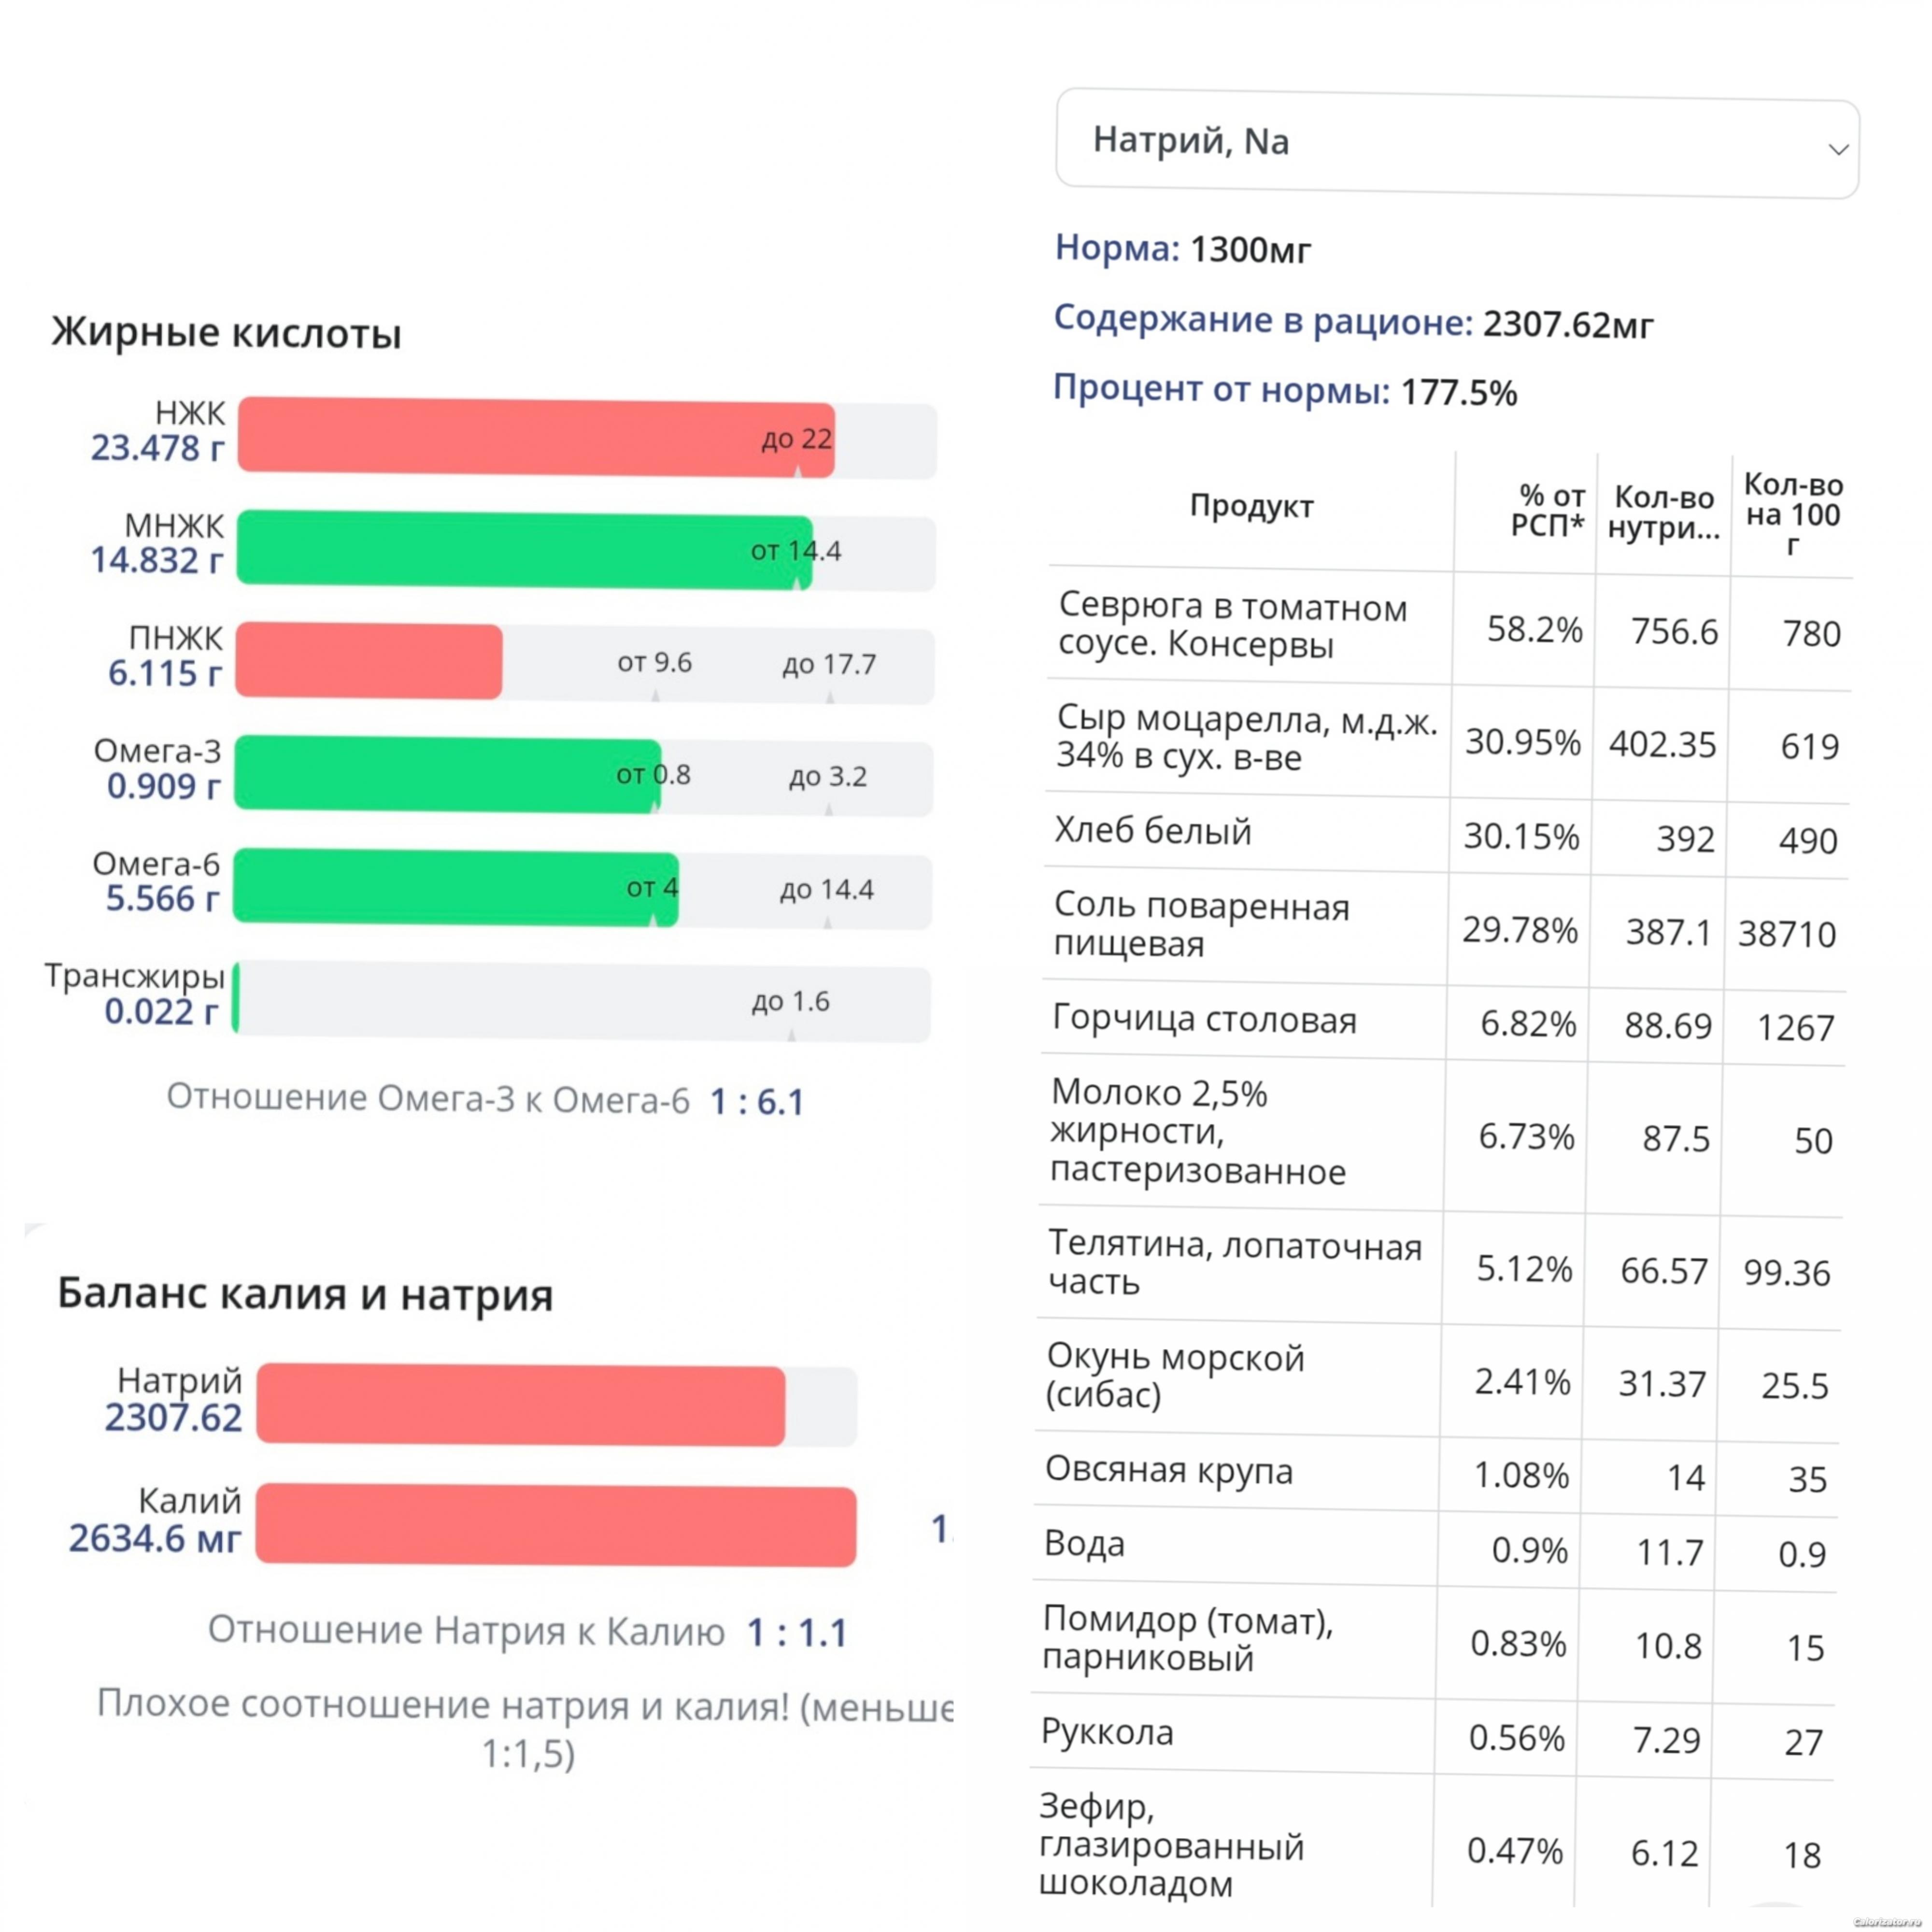Click the red Калий balance bar
Image resolution: width=1932 pixels, height=1932 pixels.
[x=555, y=1525]
